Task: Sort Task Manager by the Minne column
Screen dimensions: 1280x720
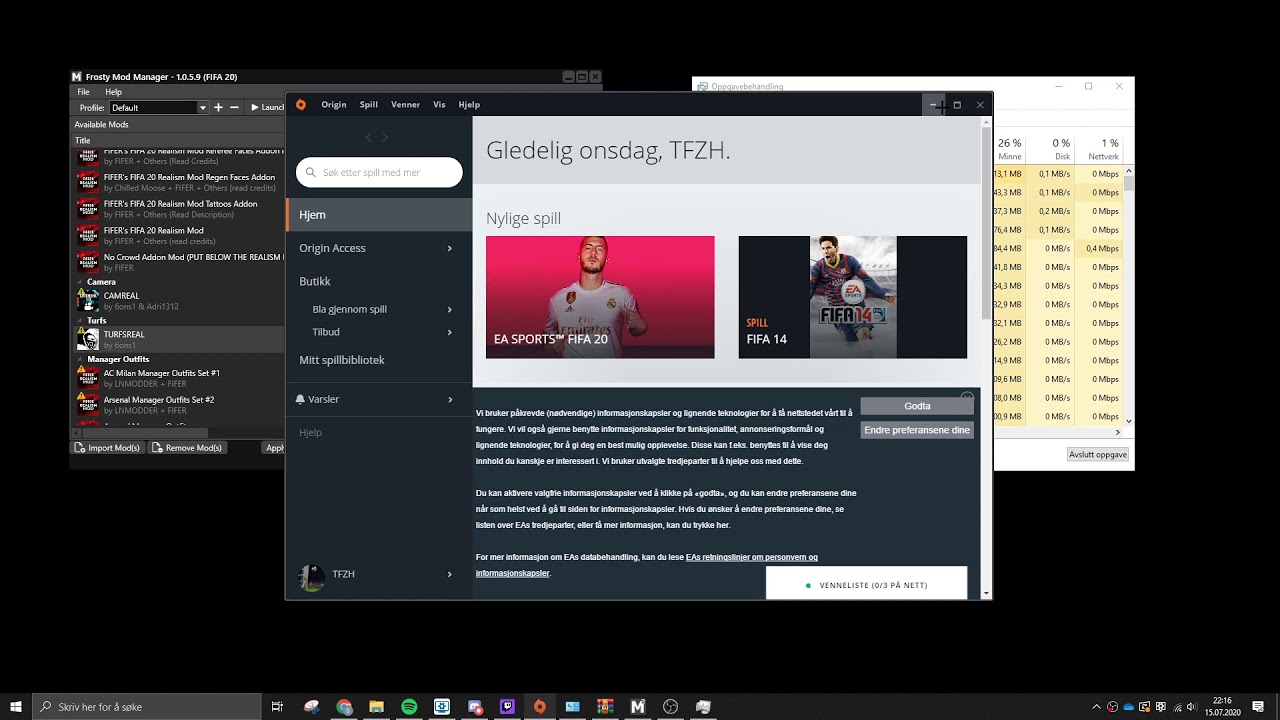Action: point(1009,150)
